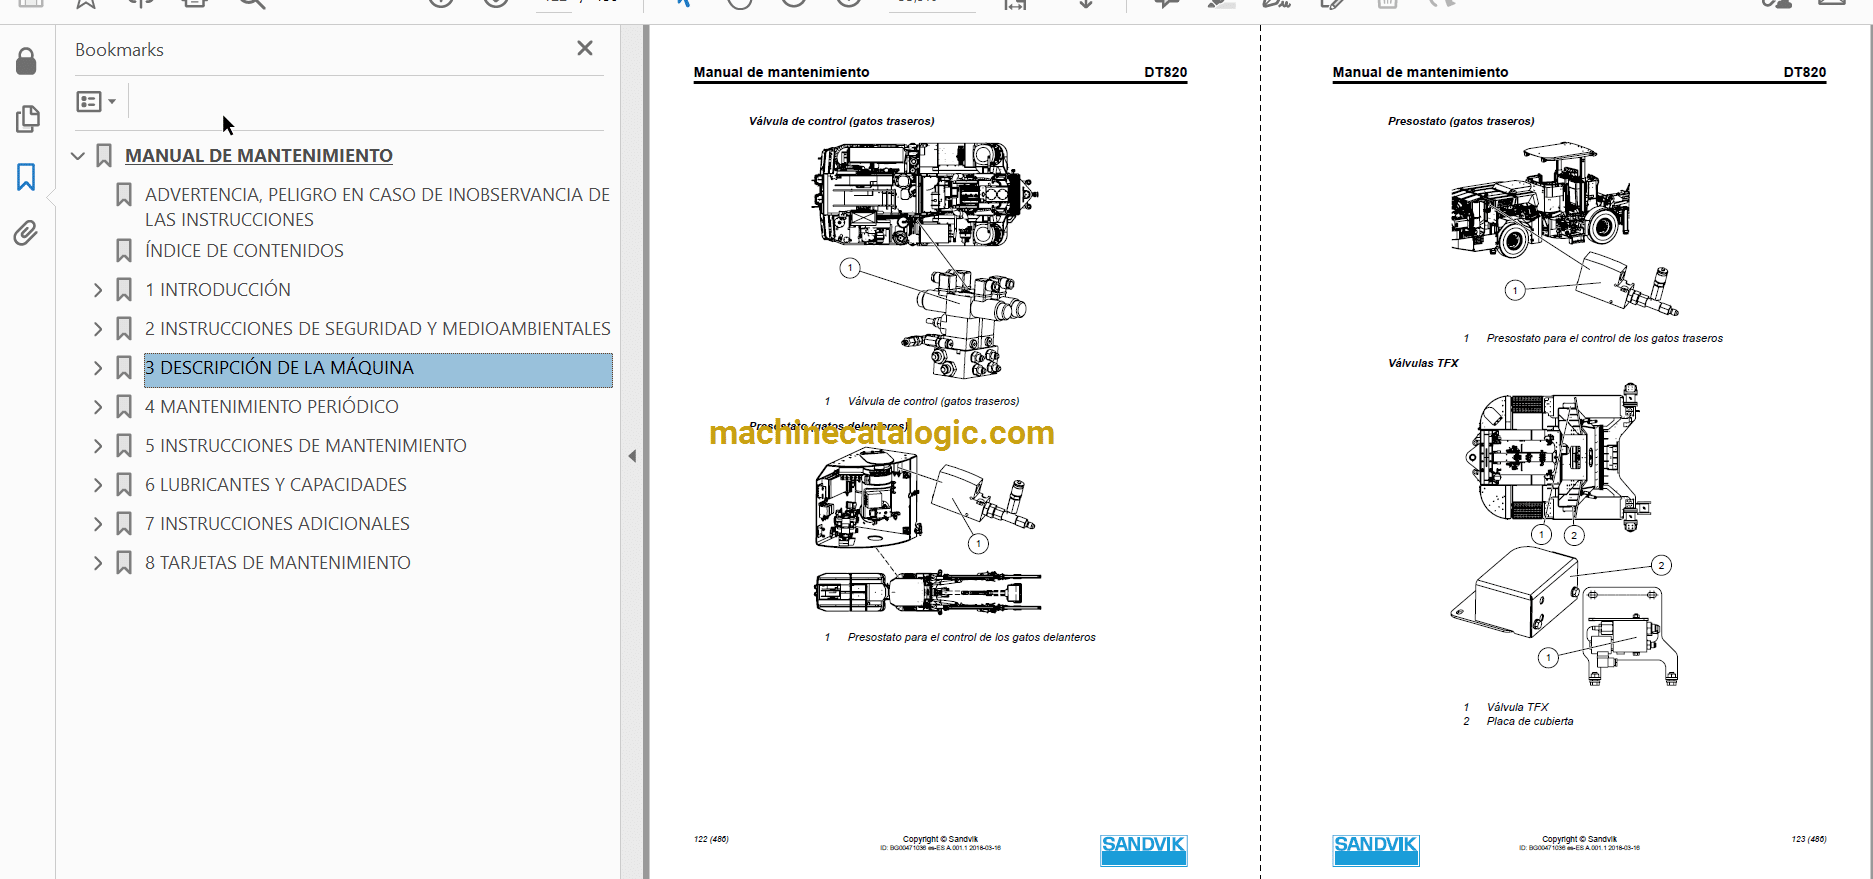Open the bookmarks Options dropdown menu
The image size is (1873, 879).
coord(97,101)
